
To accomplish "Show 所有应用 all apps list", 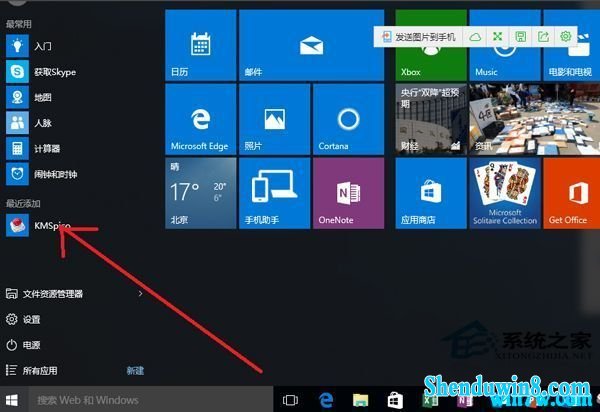I will coord(31,370).
